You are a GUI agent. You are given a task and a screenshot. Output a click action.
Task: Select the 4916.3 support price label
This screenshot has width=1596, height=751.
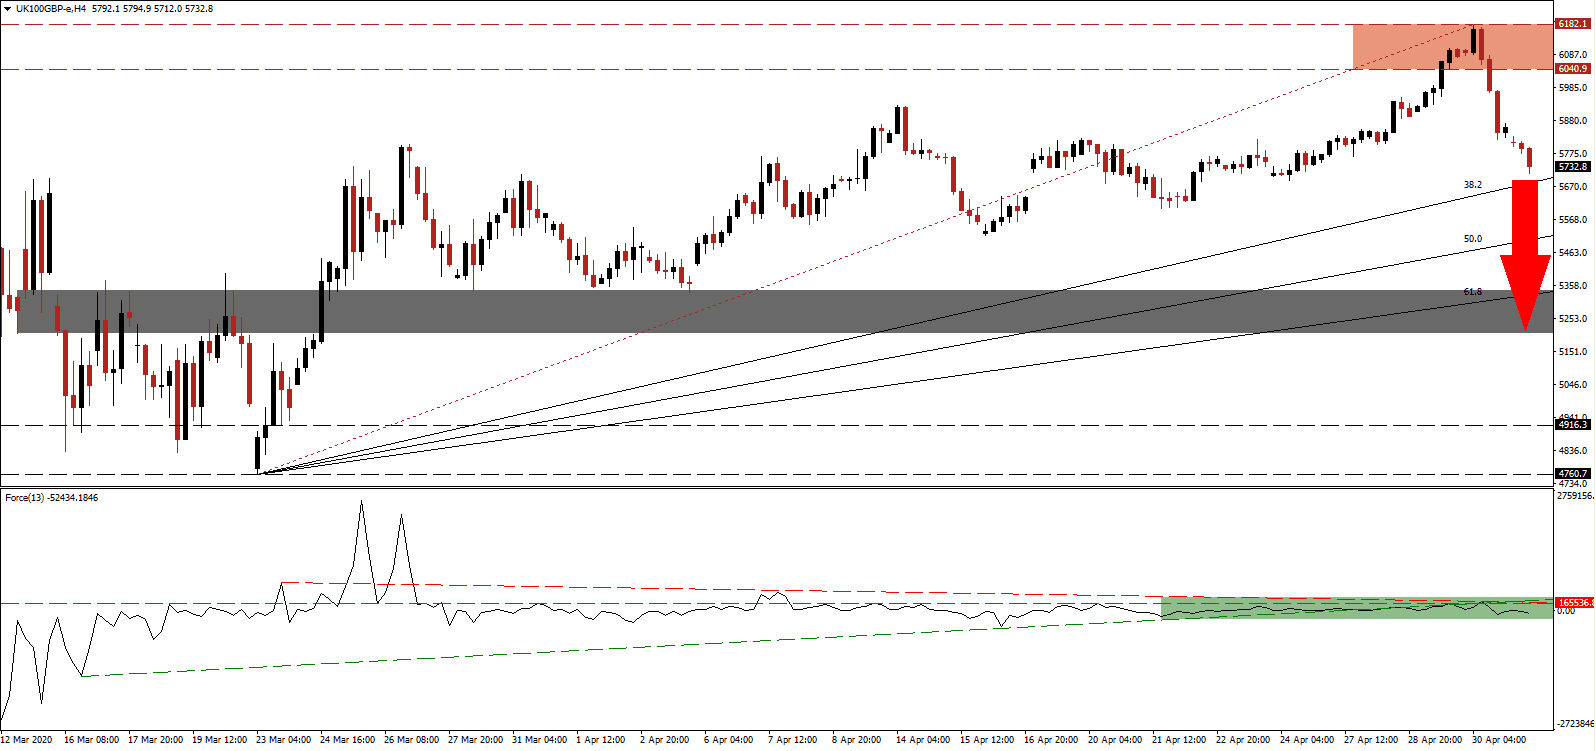1573,425
